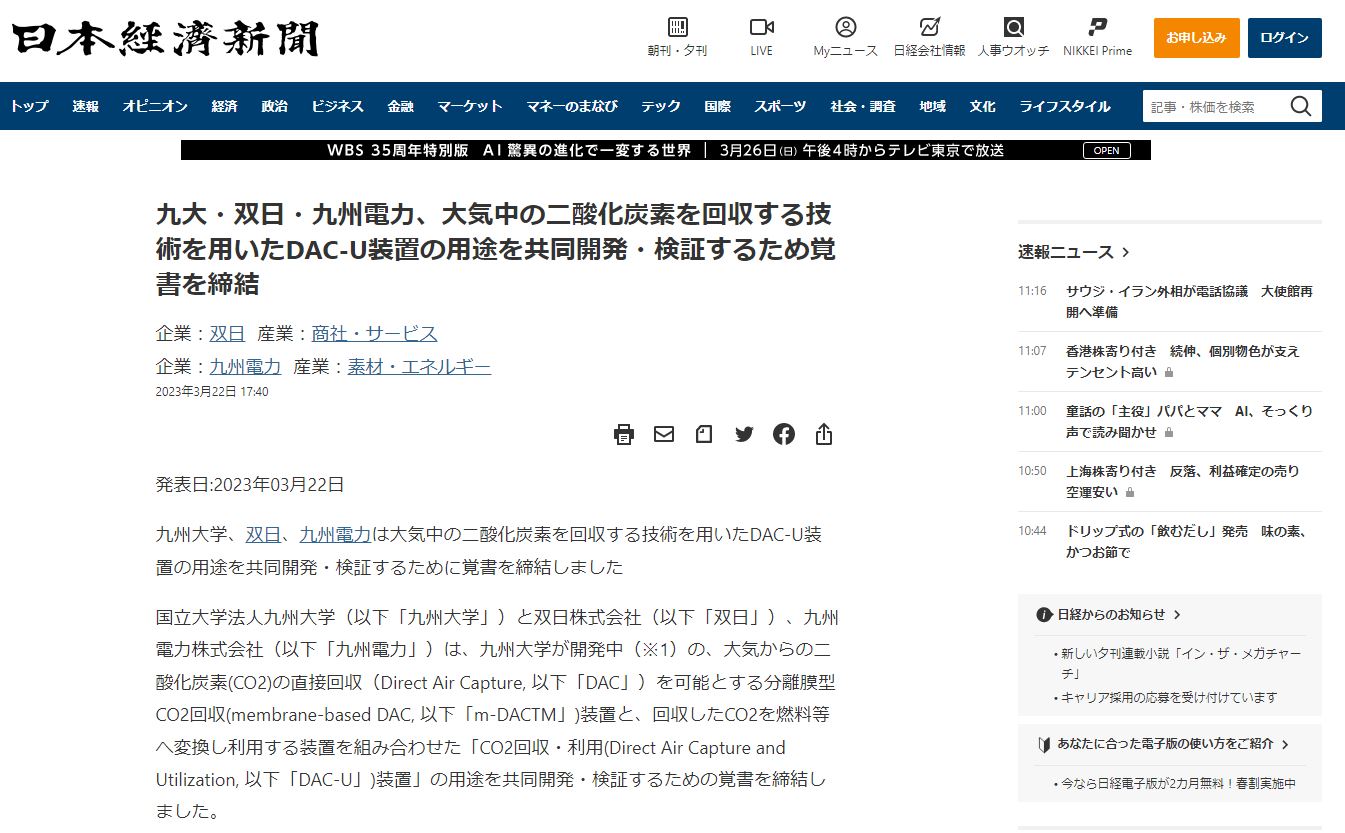Open the 人事ウオッチ icon
Viewport: 1345px width, 833px height.
[x=1013, y=28]
